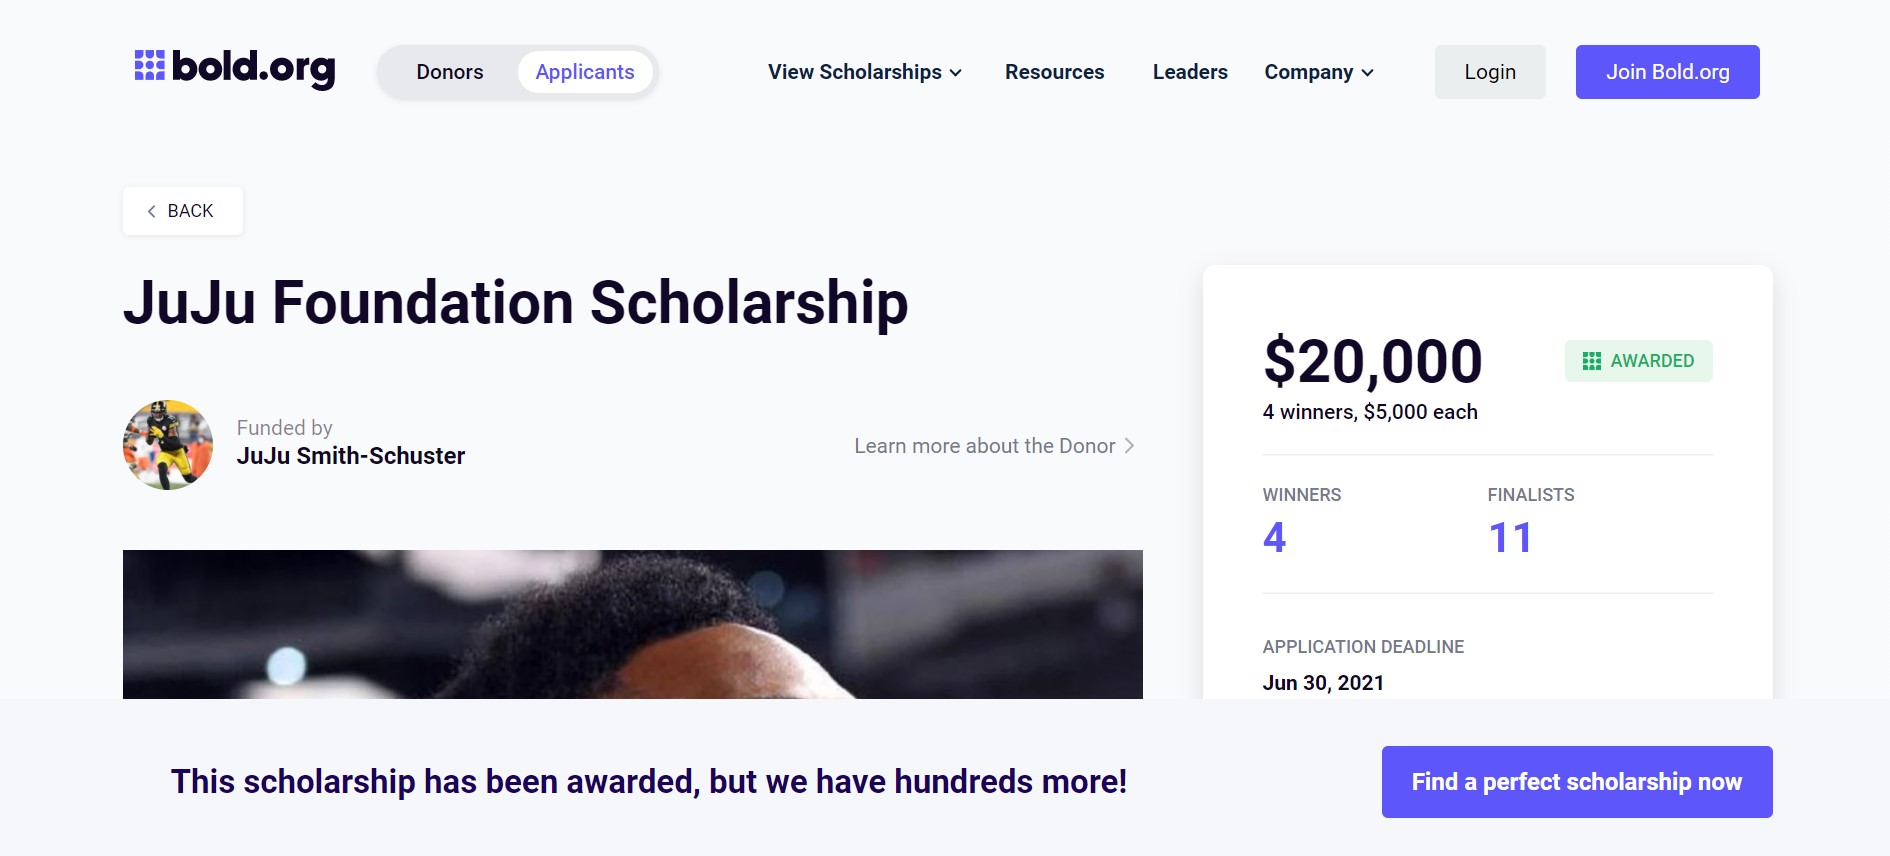Click the finalists count number 11
The height and width of the screenshot is (856, 1890).
coord(1510,538)
